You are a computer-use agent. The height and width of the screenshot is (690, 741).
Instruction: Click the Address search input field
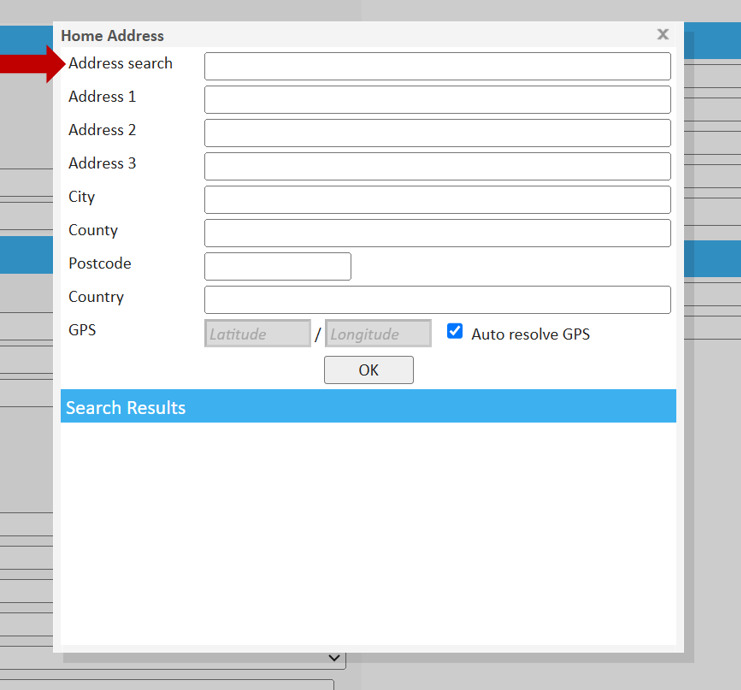pyautogui.click(x=437, y=66)
